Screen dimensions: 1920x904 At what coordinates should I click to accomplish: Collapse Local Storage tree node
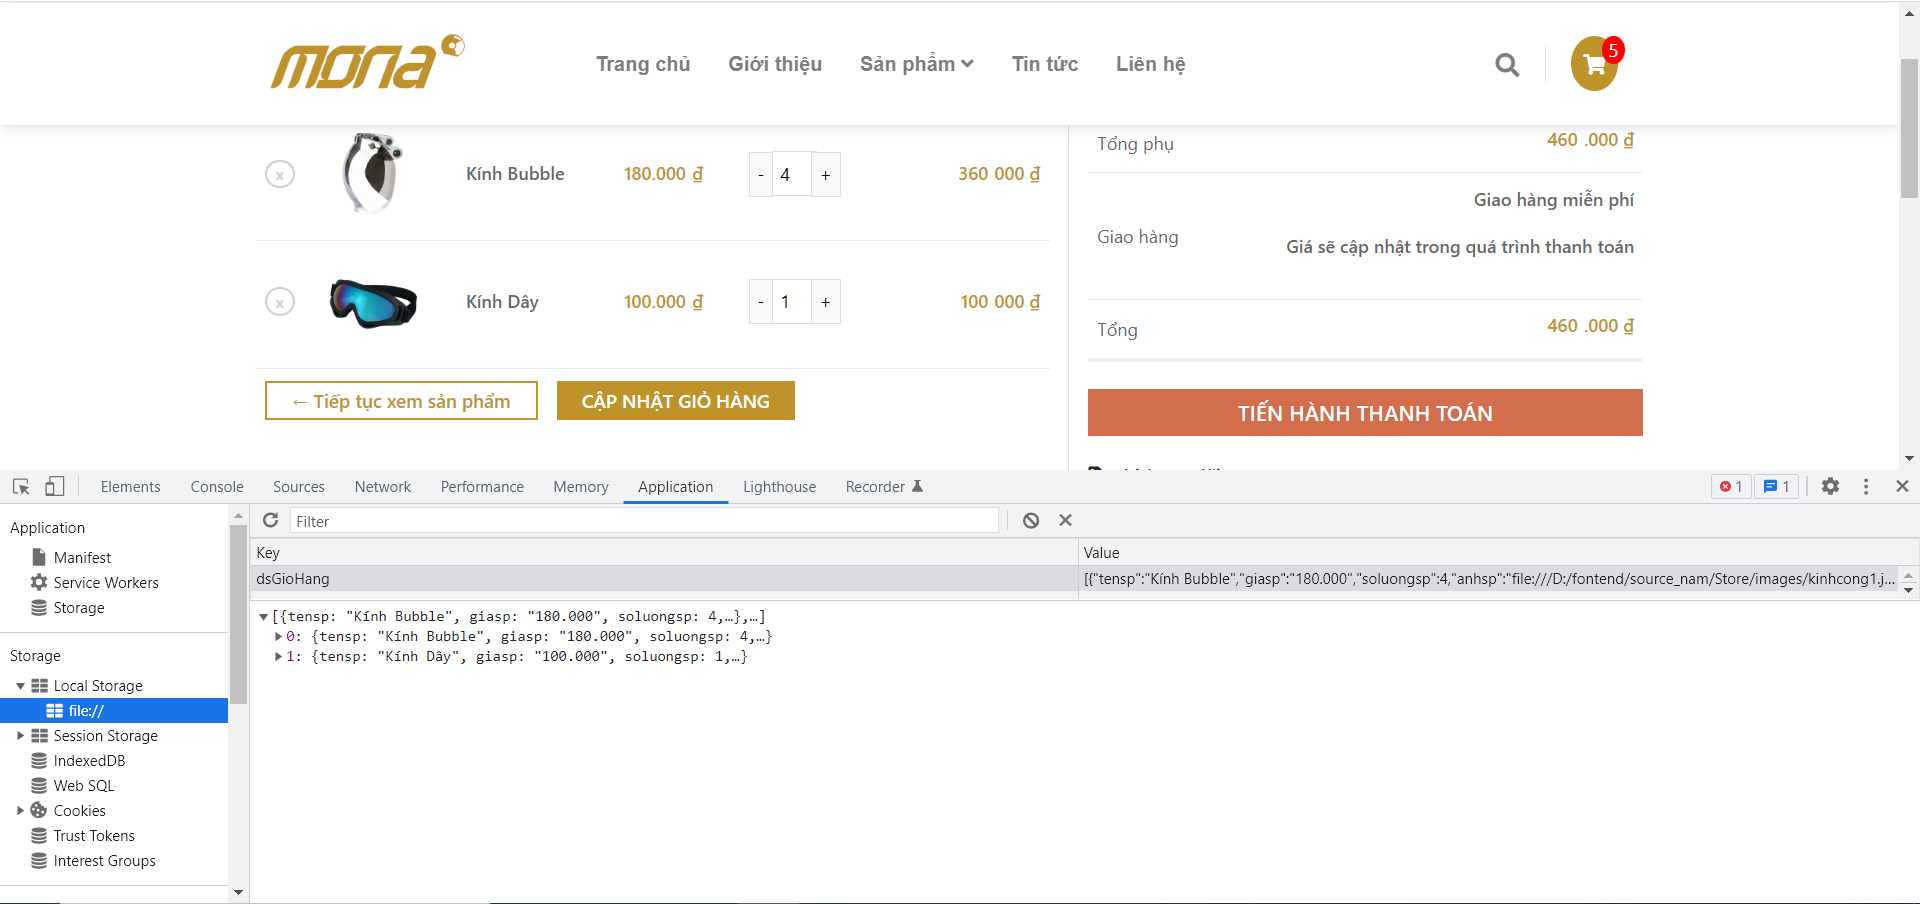pyautogui.click(x=20, y=686)
